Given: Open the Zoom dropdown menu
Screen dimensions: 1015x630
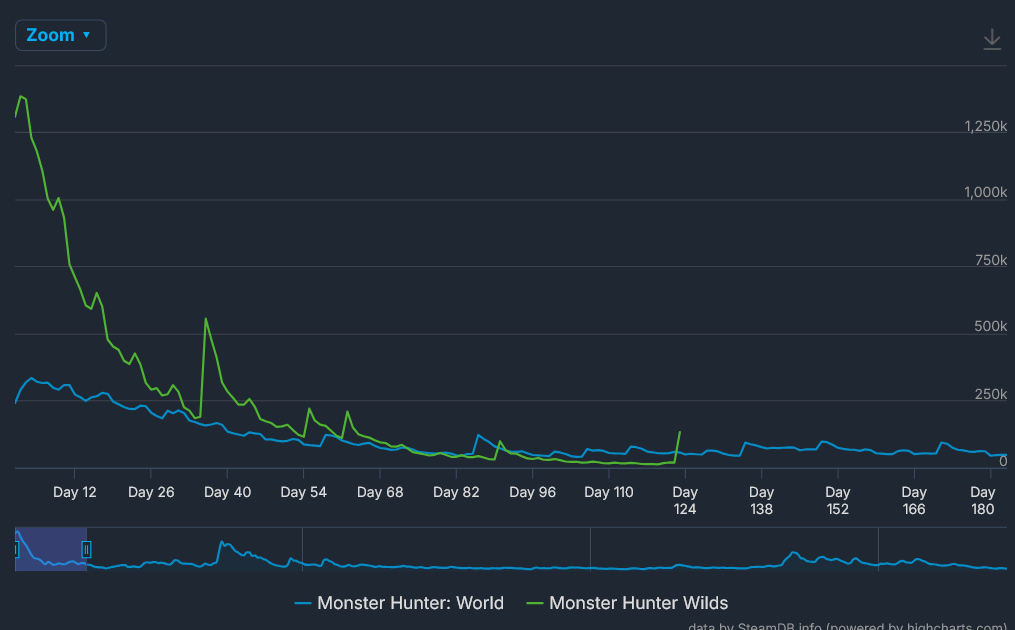Looking at the screenshot, I should [x=60, y=35].
